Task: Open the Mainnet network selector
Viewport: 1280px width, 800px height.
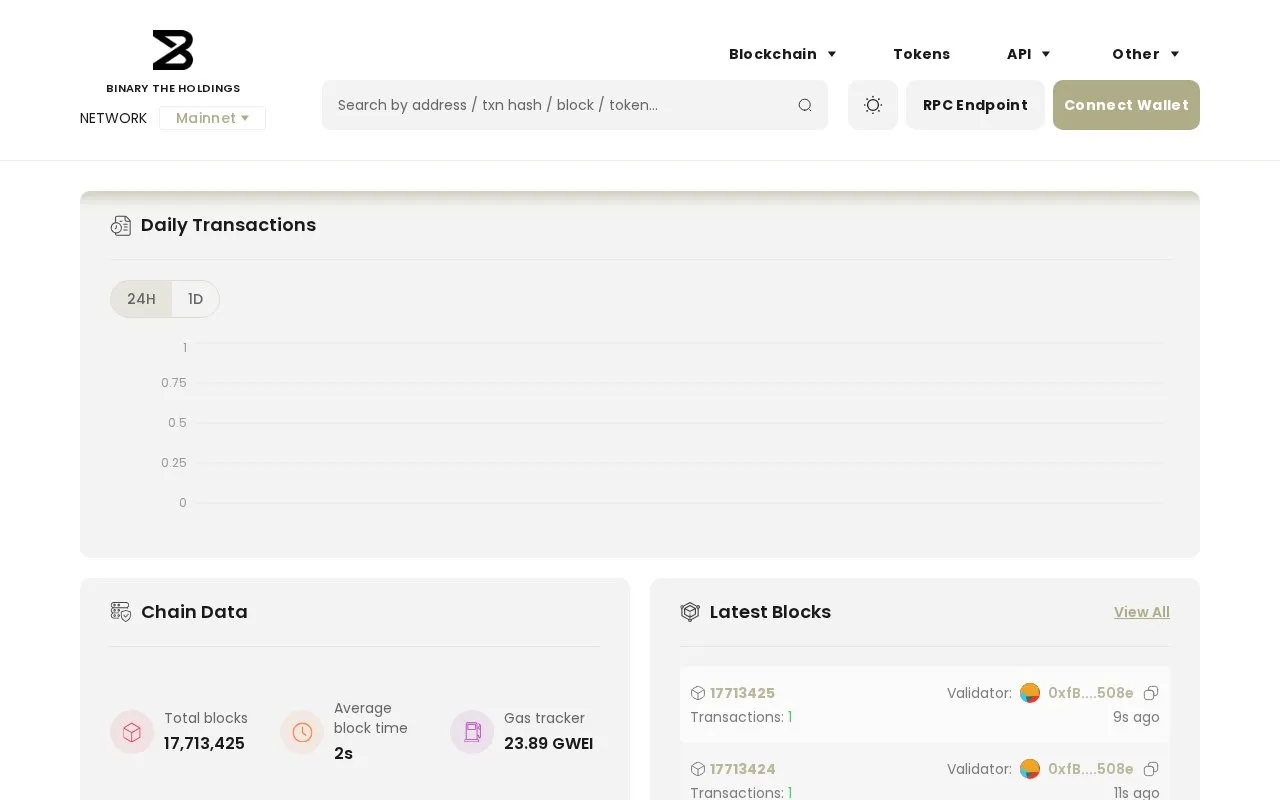Action: tap(212, 118)
